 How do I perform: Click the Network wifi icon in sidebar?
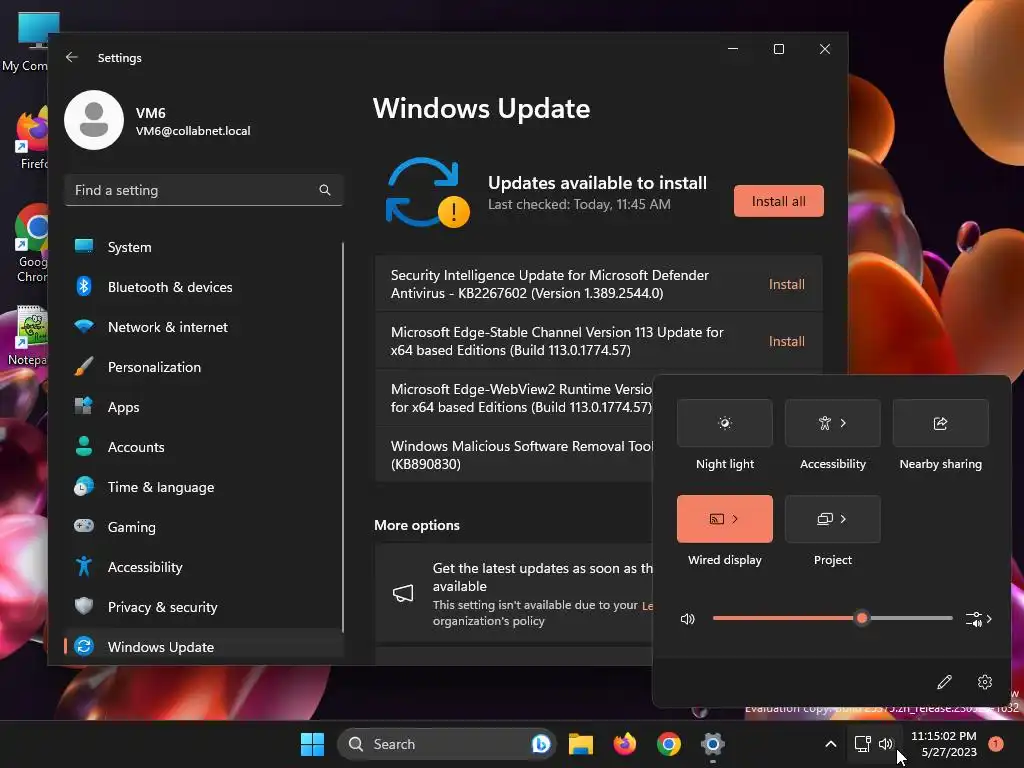click(x=84, y=326)
